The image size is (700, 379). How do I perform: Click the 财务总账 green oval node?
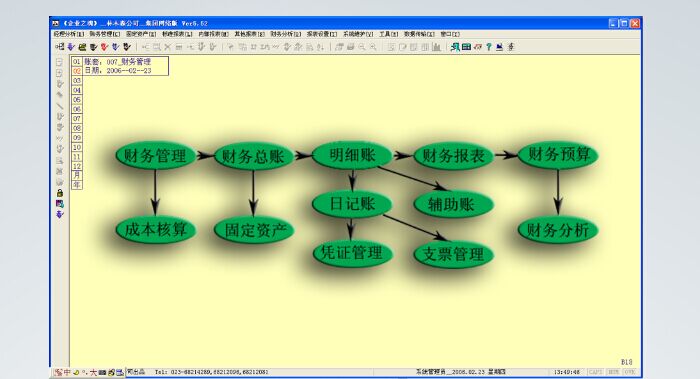[x=254, y=156]
